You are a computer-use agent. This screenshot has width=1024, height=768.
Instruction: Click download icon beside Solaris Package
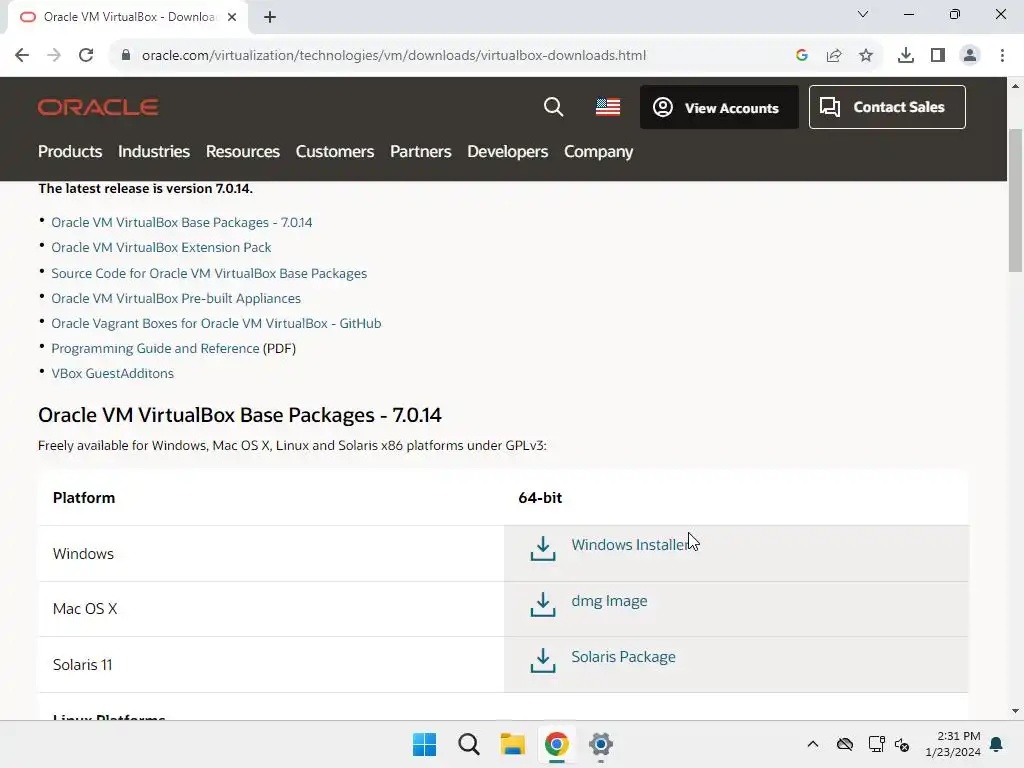pyautogui.click(x=543, y=660)
